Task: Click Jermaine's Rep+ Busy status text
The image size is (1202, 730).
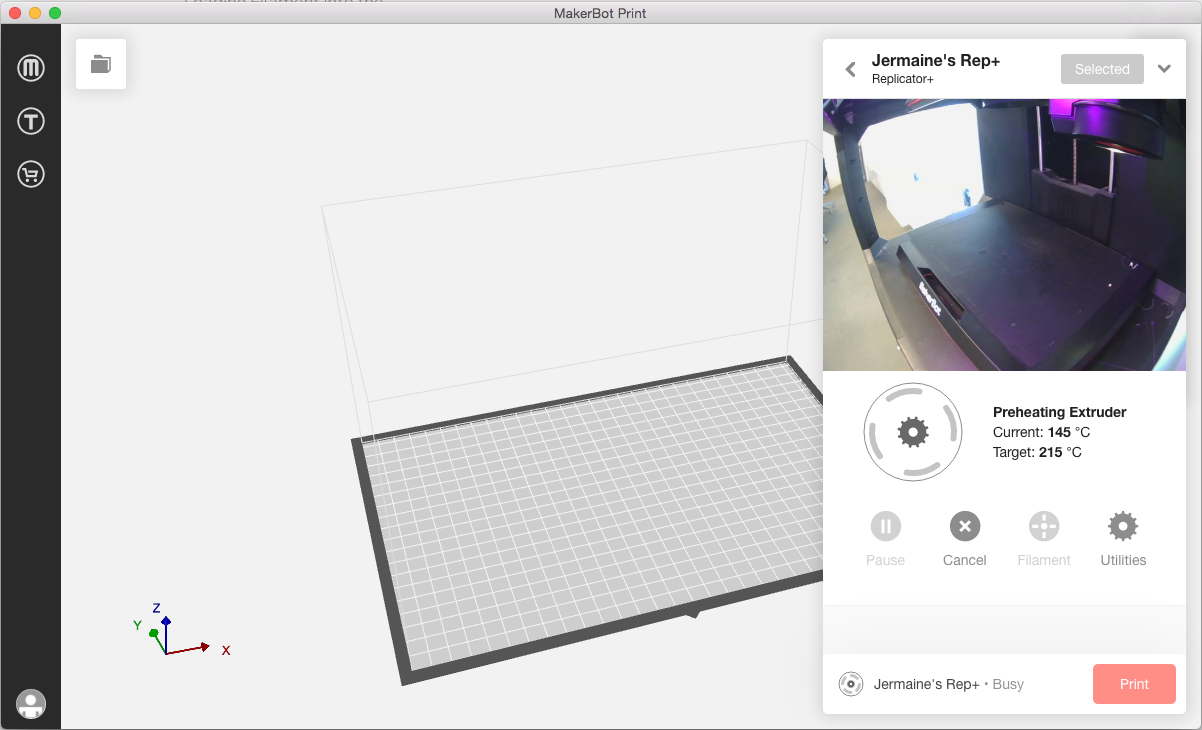Action: point(949,685)
